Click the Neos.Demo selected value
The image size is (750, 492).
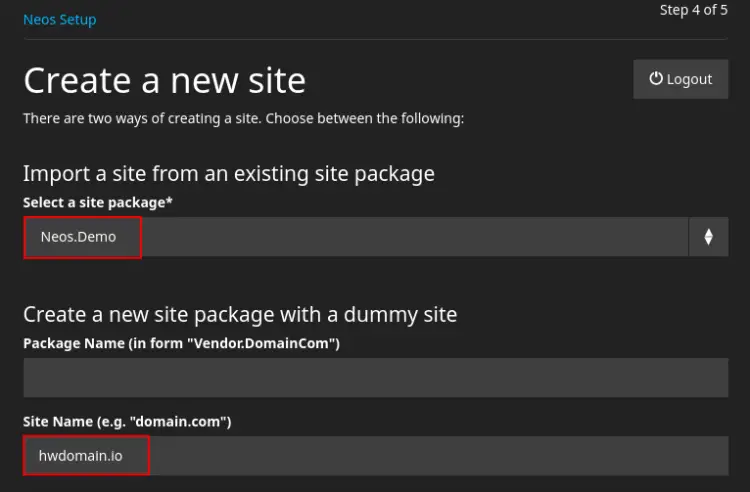[x=78, y=237]
